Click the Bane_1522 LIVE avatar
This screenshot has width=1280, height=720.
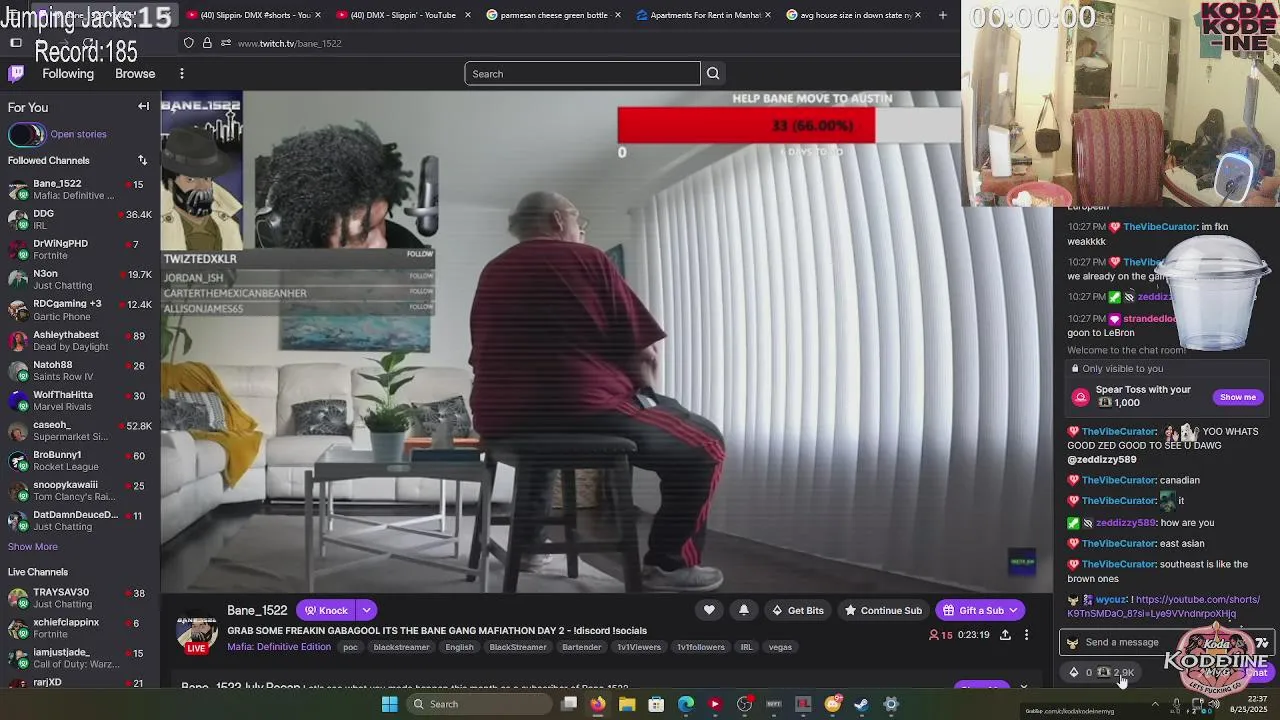[x=197, y=634]
